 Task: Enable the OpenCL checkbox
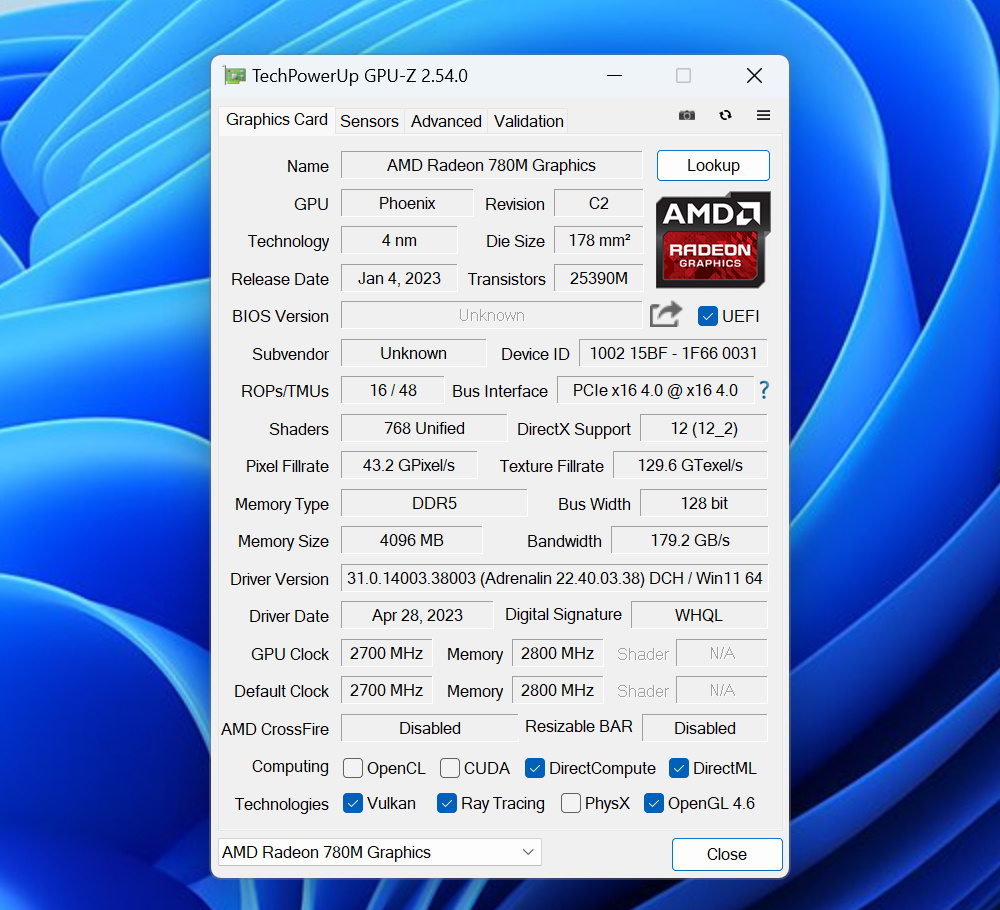[353, 768]
